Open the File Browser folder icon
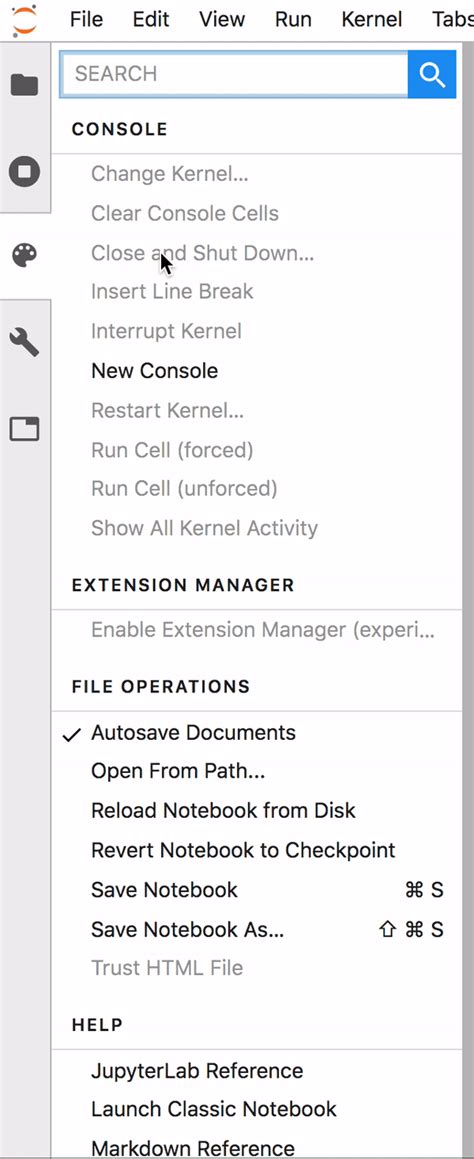The image size is (474, 1159). [x=24, y=85]
